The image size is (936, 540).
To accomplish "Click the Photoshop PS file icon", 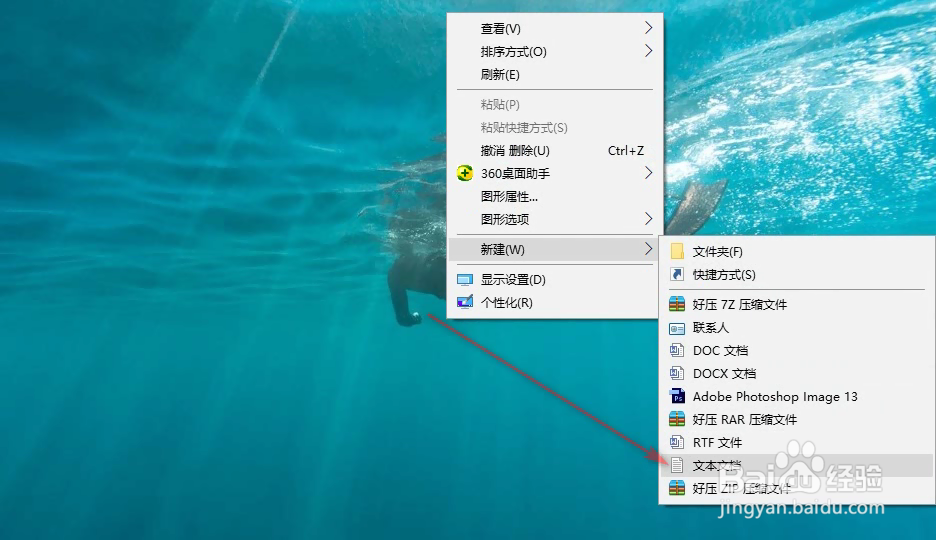I will [677, 396].
